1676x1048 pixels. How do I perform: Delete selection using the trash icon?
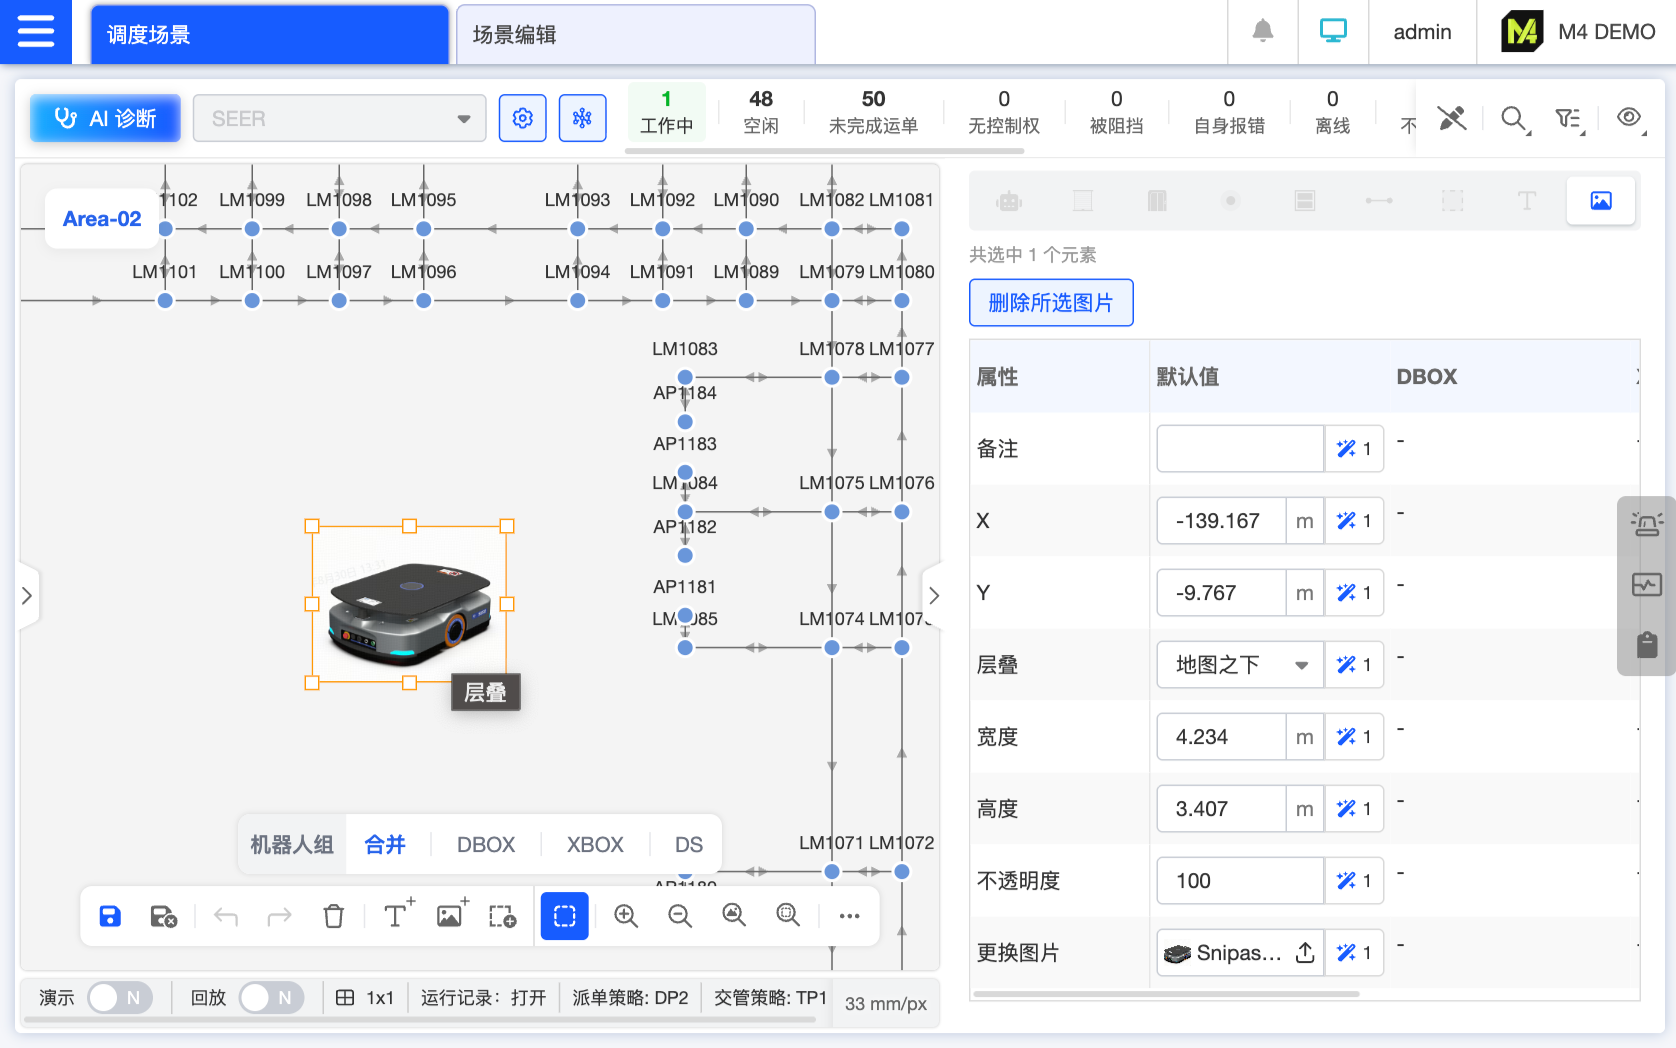pyautogui.click(x=333, y=916)
